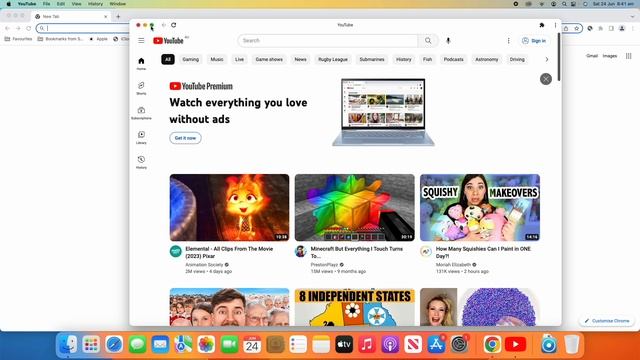Screen dimensions: 640x360
Task: Filter by the Gaming chip
Action: 191,59
